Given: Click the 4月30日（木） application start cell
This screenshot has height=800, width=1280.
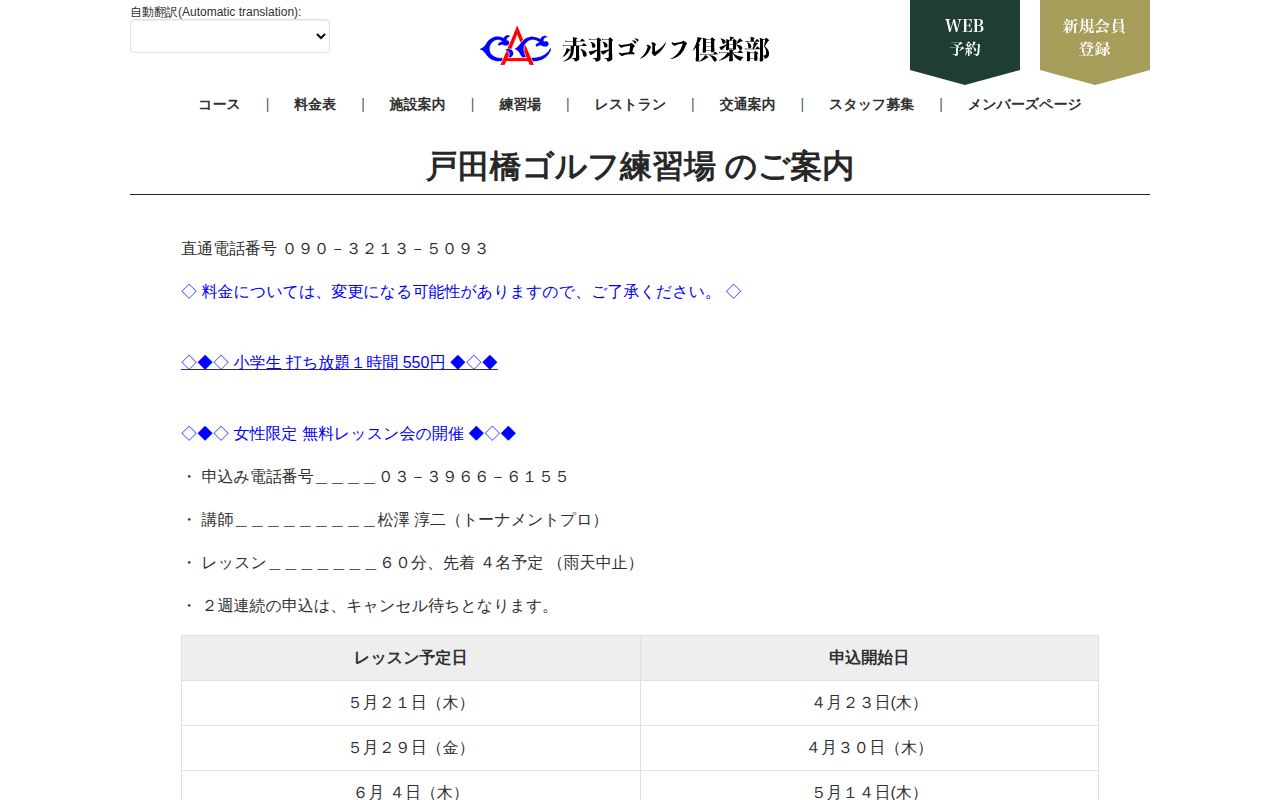Looking at the screenshot, I should (869, 748).
